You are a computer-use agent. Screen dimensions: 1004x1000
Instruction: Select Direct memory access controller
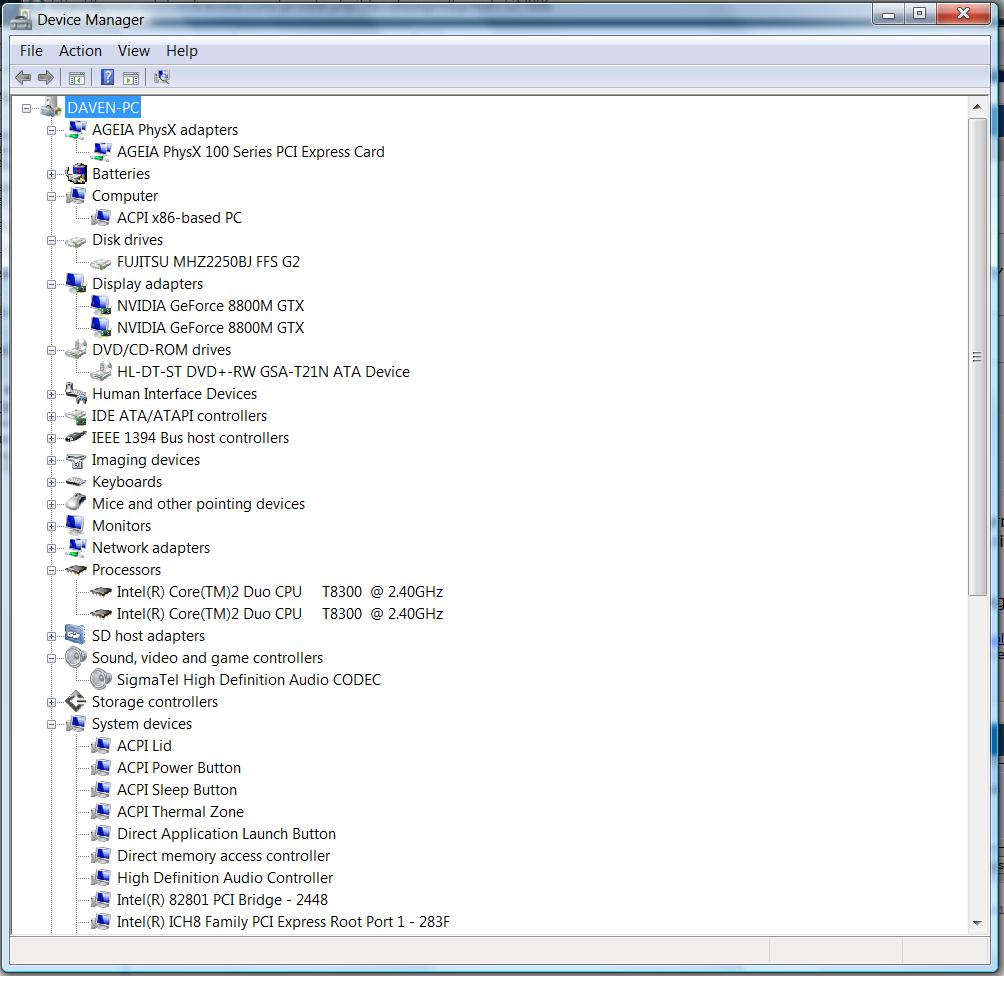223,856
